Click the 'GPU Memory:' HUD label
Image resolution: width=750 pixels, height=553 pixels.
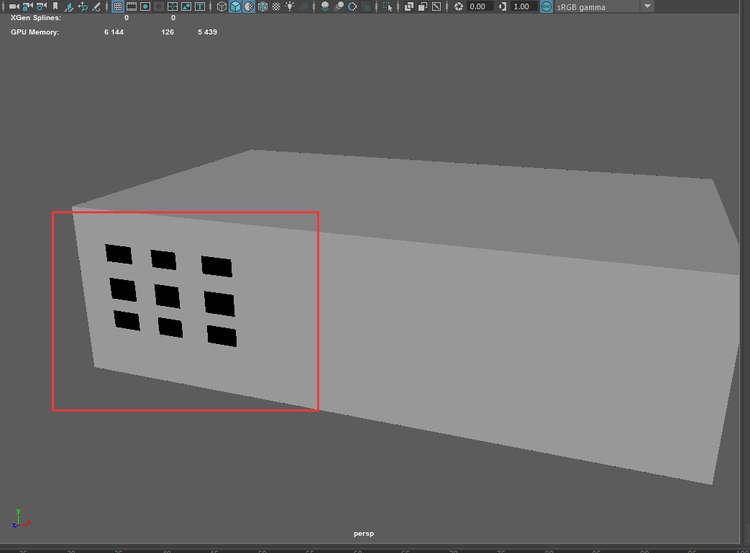pyautogui.click(x=35, y=32)
